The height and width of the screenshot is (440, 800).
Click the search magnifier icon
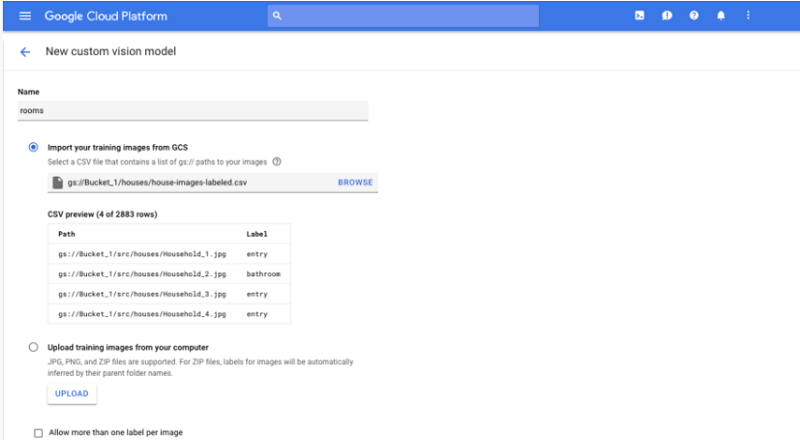point(277,16)
